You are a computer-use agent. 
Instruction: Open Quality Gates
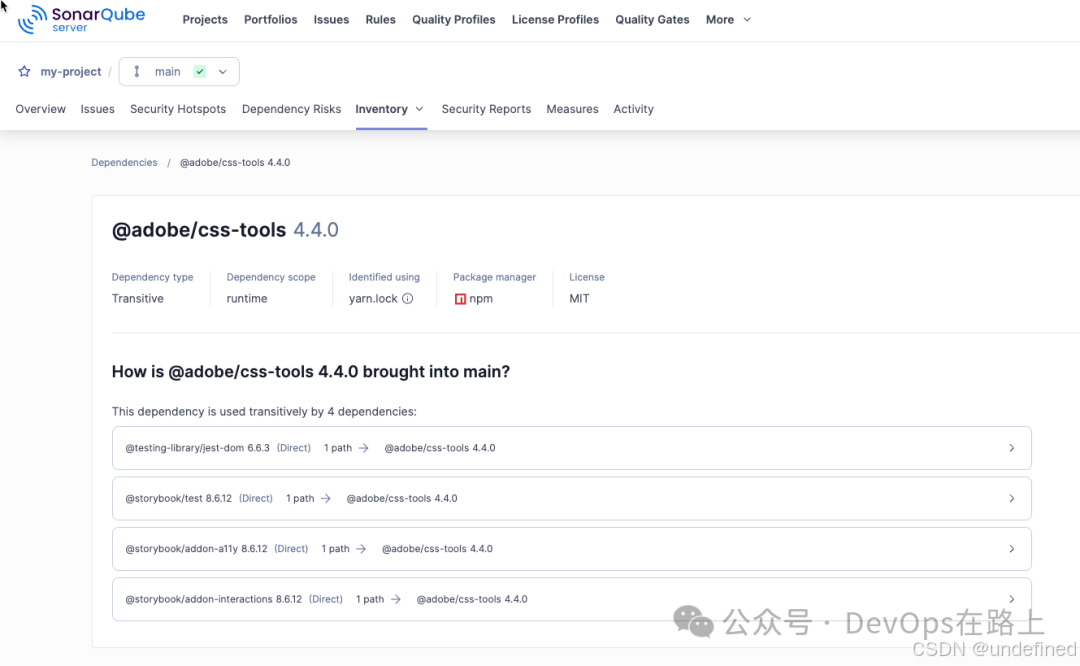[652, 19]
